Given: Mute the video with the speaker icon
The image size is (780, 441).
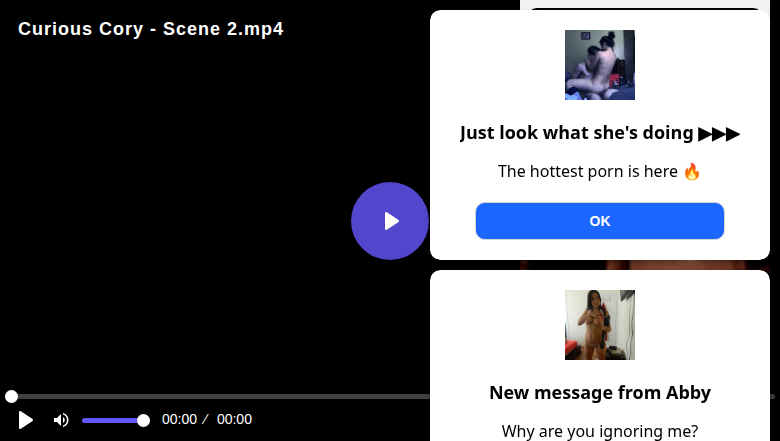Looking at the screenshot, I should point(61,420).
